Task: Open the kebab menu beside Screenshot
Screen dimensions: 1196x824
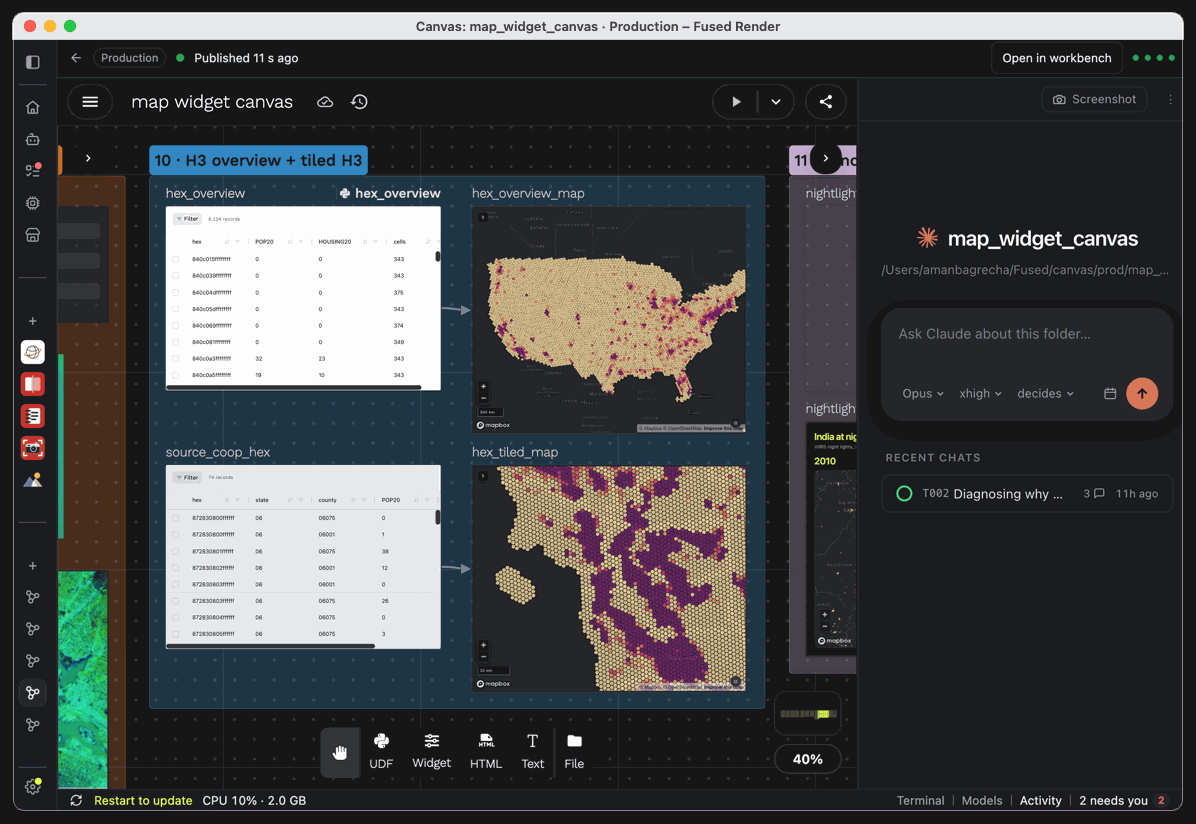Action: (1170, 99)
